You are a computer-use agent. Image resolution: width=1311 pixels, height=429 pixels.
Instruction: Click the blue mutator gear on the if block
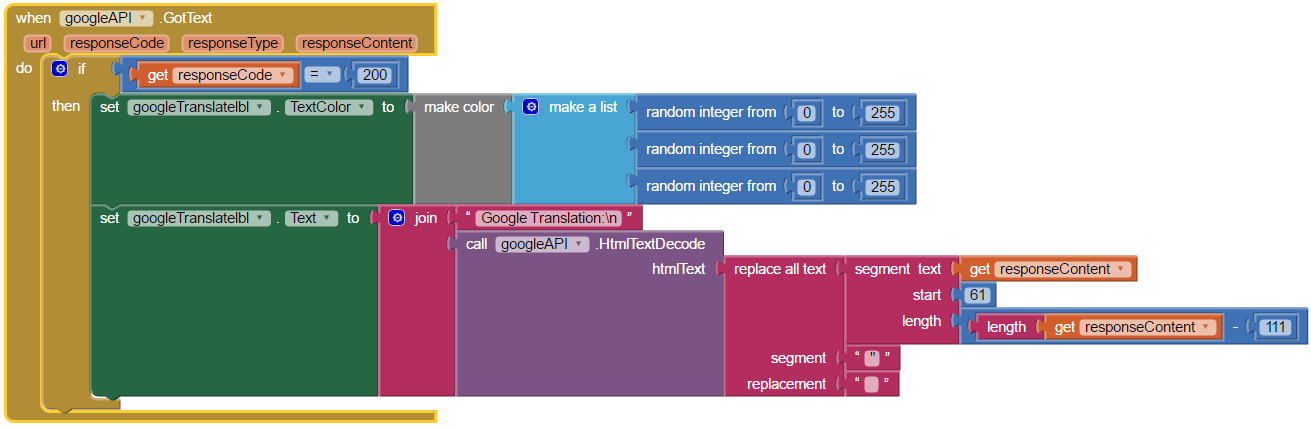[59, 68]
